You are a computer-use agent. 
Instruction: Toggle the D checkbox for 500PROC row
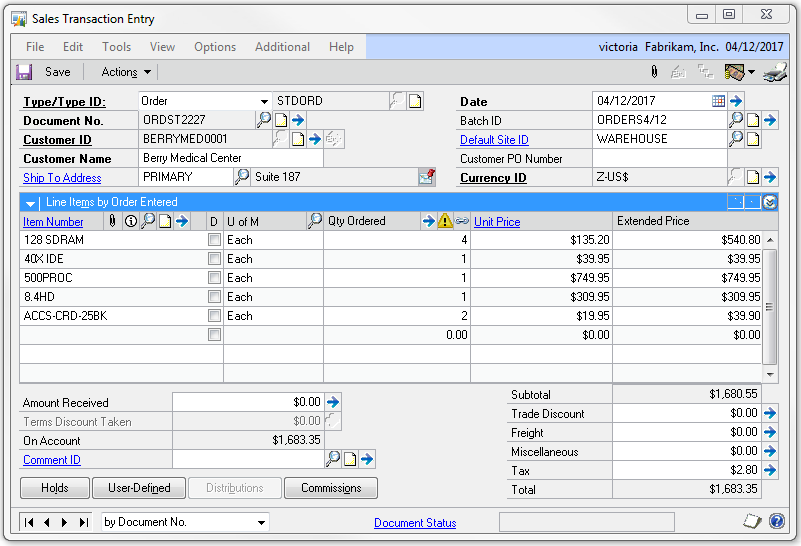pos(214,278)
